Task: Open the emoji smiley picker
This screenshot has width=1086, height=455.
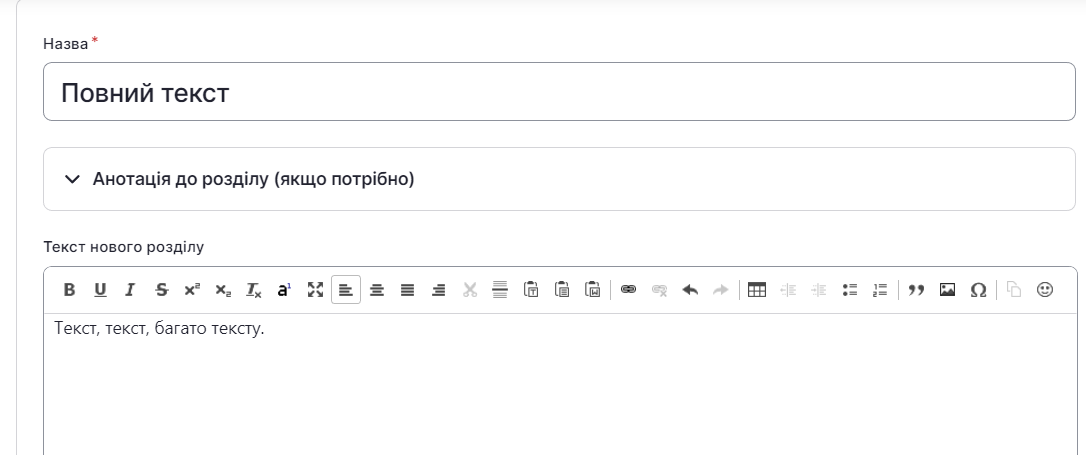Action: [1044, 289]
